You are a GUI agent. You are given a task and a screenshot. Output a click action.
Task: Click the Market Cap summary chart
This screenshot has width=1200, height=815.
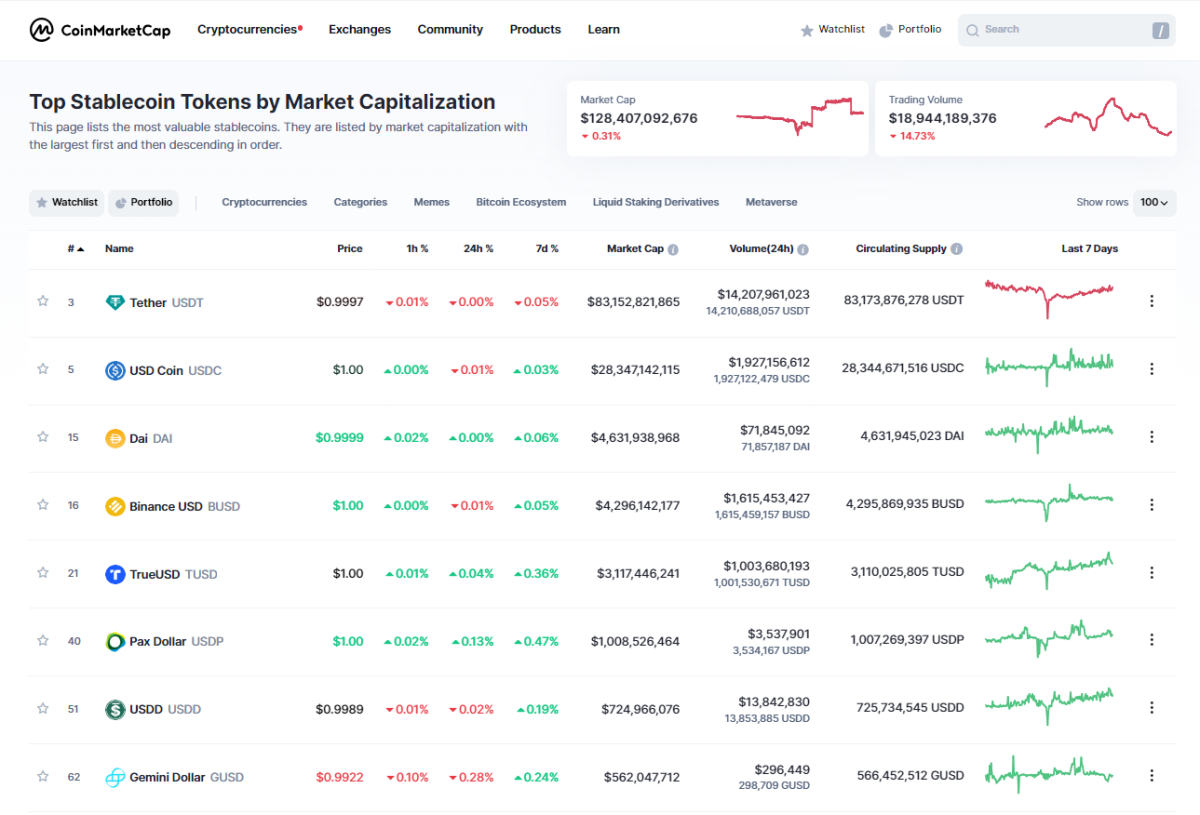click(800, 116)
